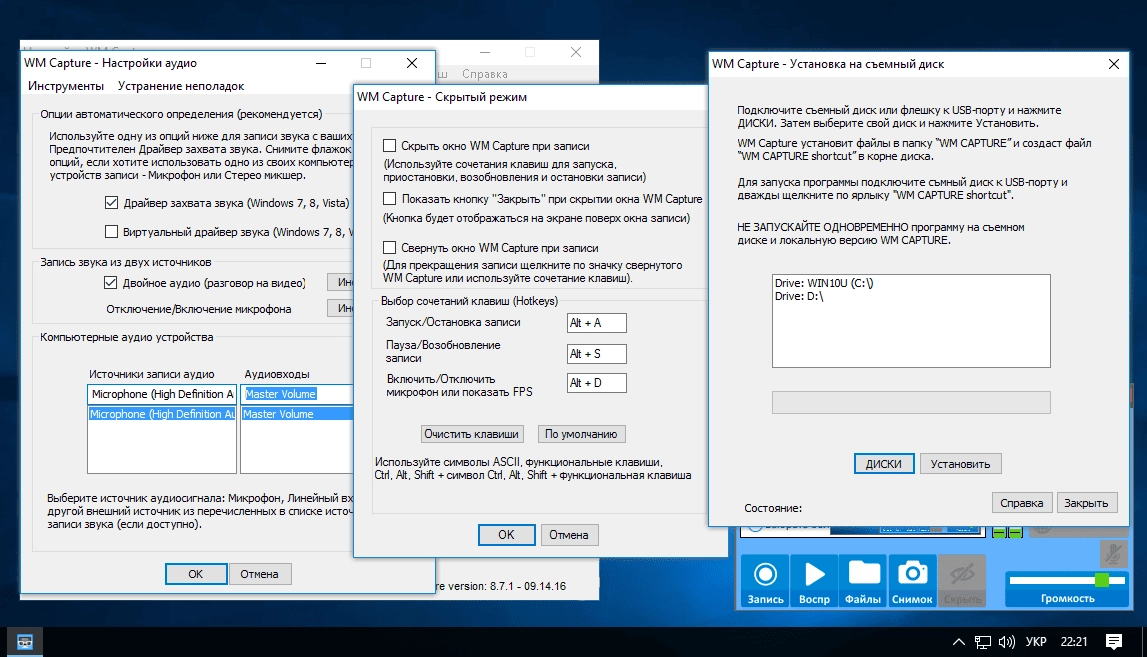This screenshot has height=657, width=1147.
Task: Open the Справка menu in background window
Action: [484, 74]
